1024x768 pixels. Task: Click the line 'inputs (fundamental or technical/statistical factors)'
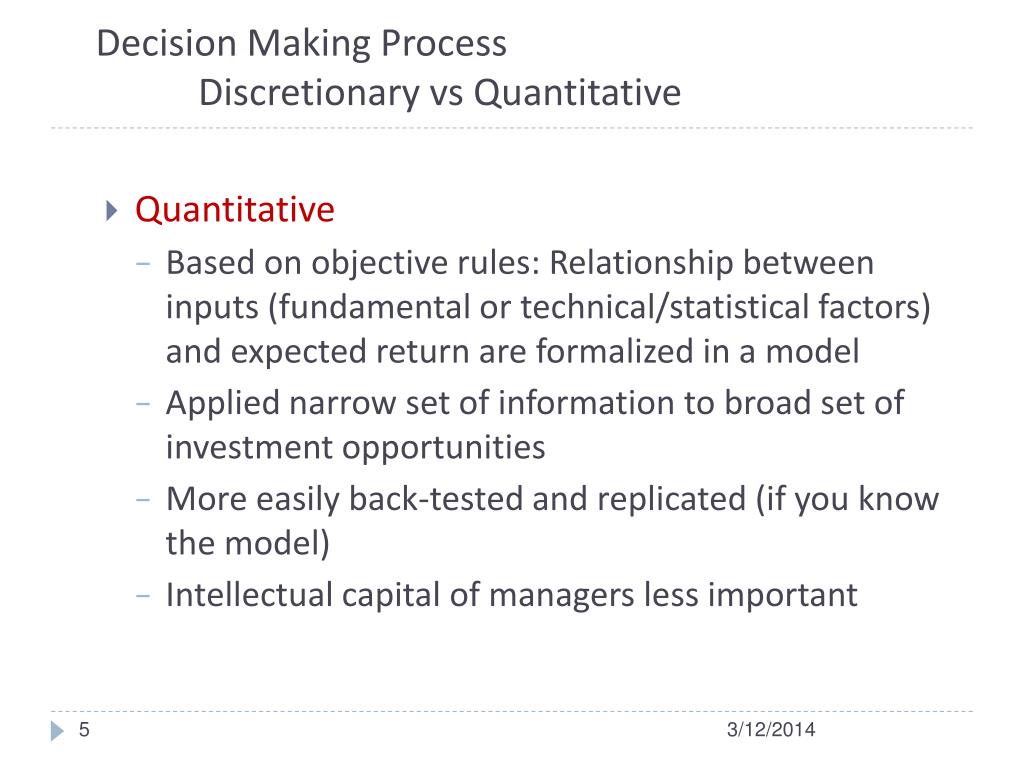[548, 308]
